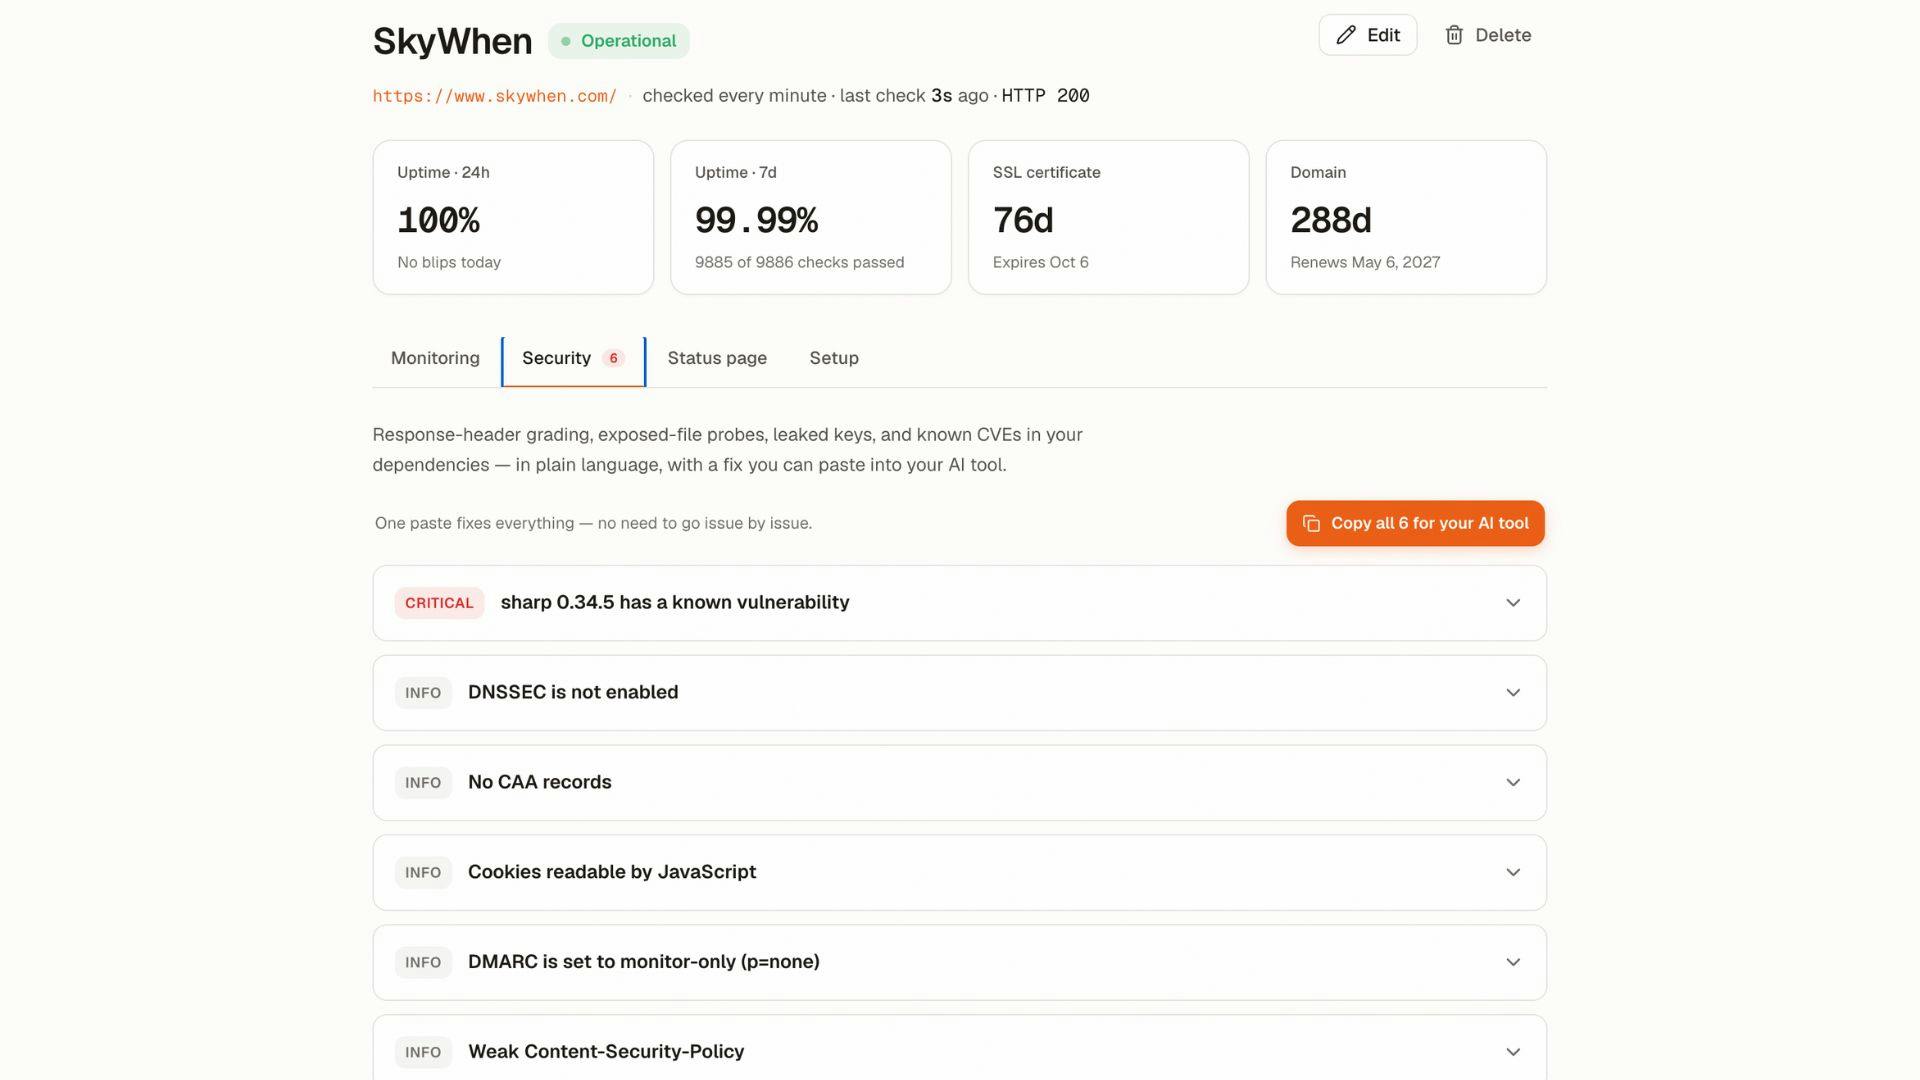Click the 'Cookies readable by JavaScript' title
The image size is (1920, 1080).
click(612, 872)
